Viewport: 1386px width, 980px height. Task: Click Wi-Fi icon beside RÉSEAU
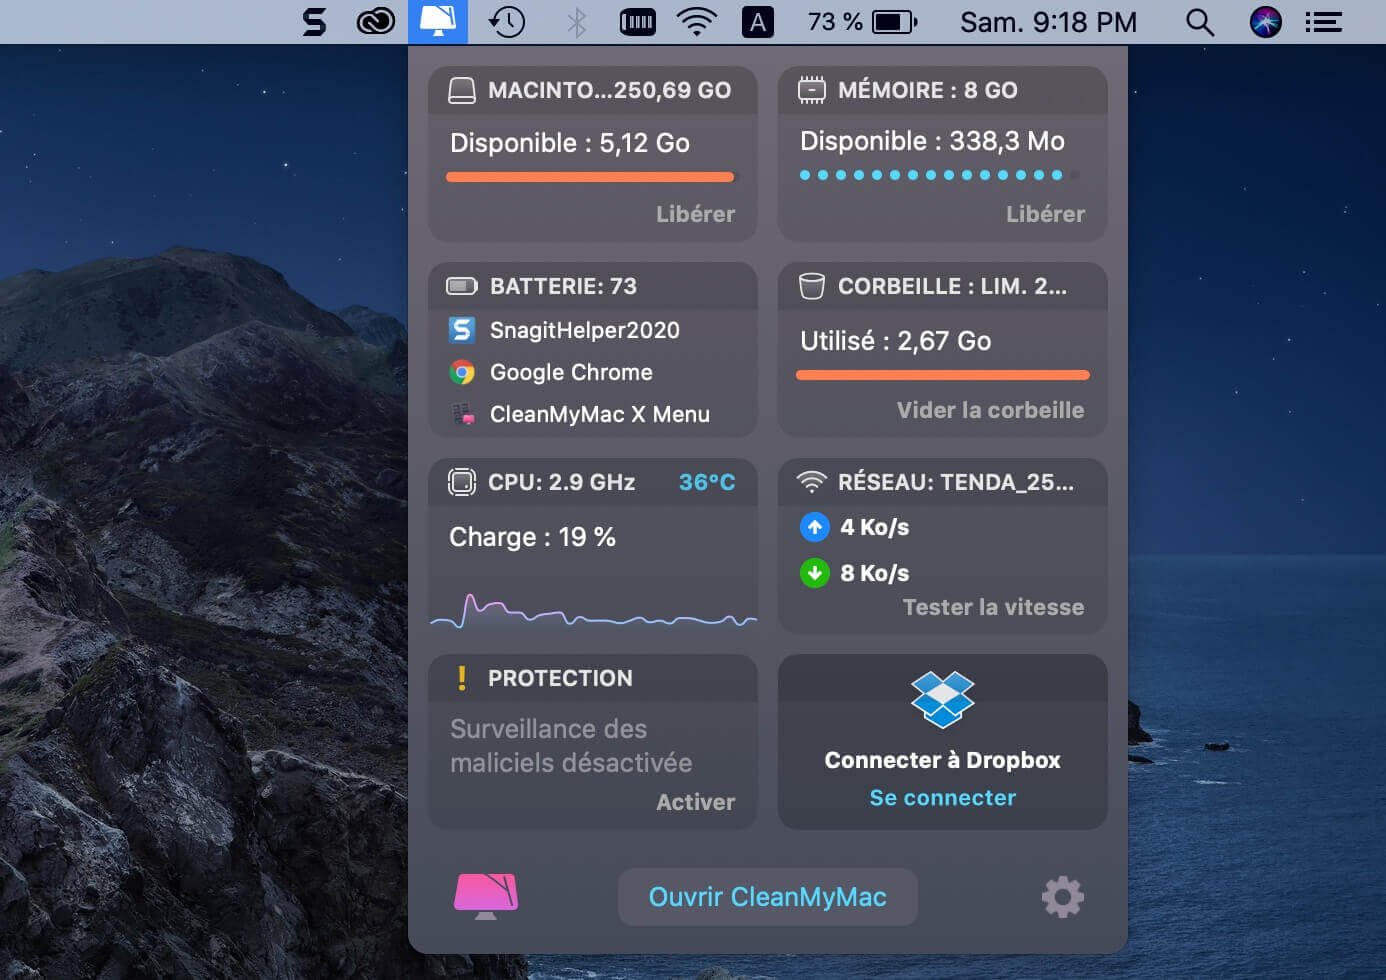811,482
